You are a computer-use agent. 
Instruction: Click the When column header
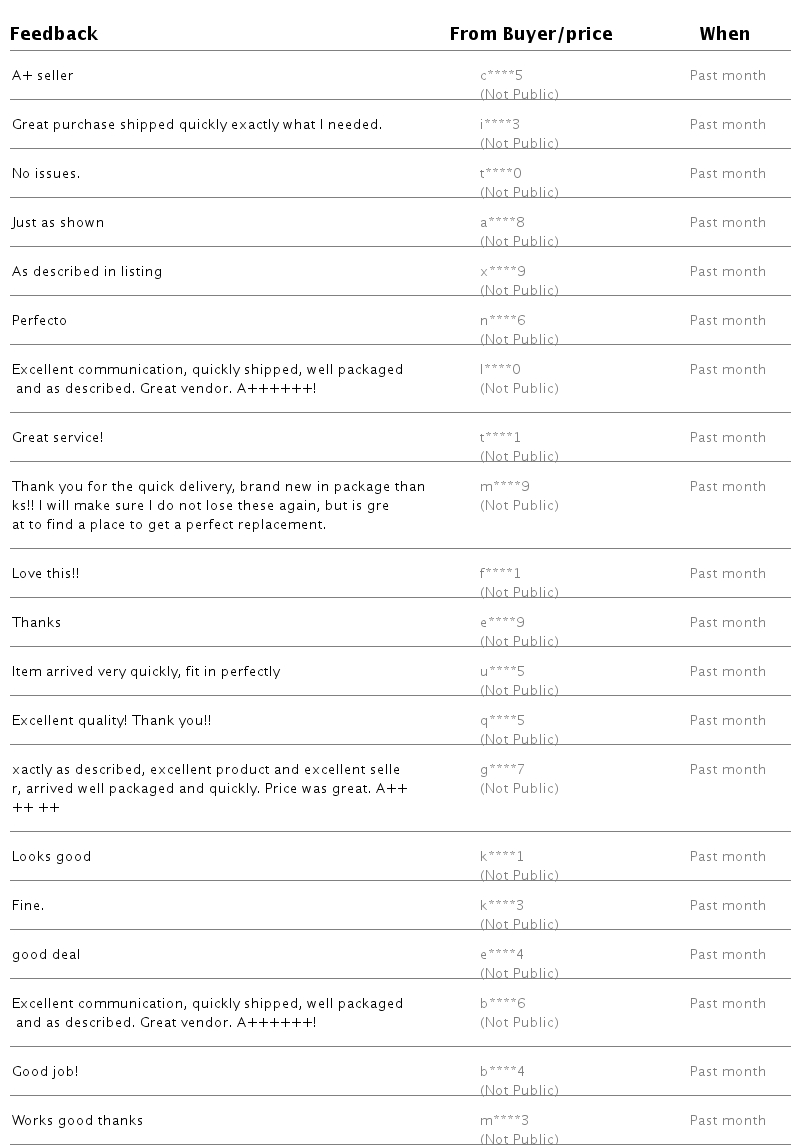coord(724,34)
